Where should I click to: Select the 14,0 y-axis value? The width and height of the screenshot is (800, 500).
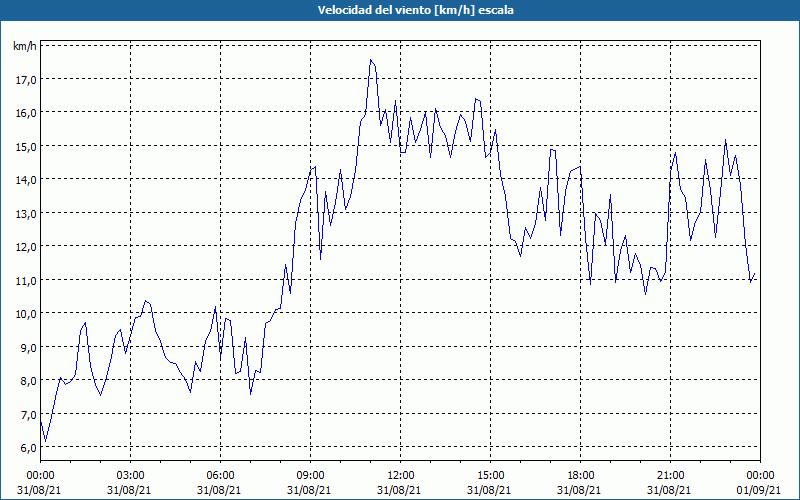pos(25,180)
